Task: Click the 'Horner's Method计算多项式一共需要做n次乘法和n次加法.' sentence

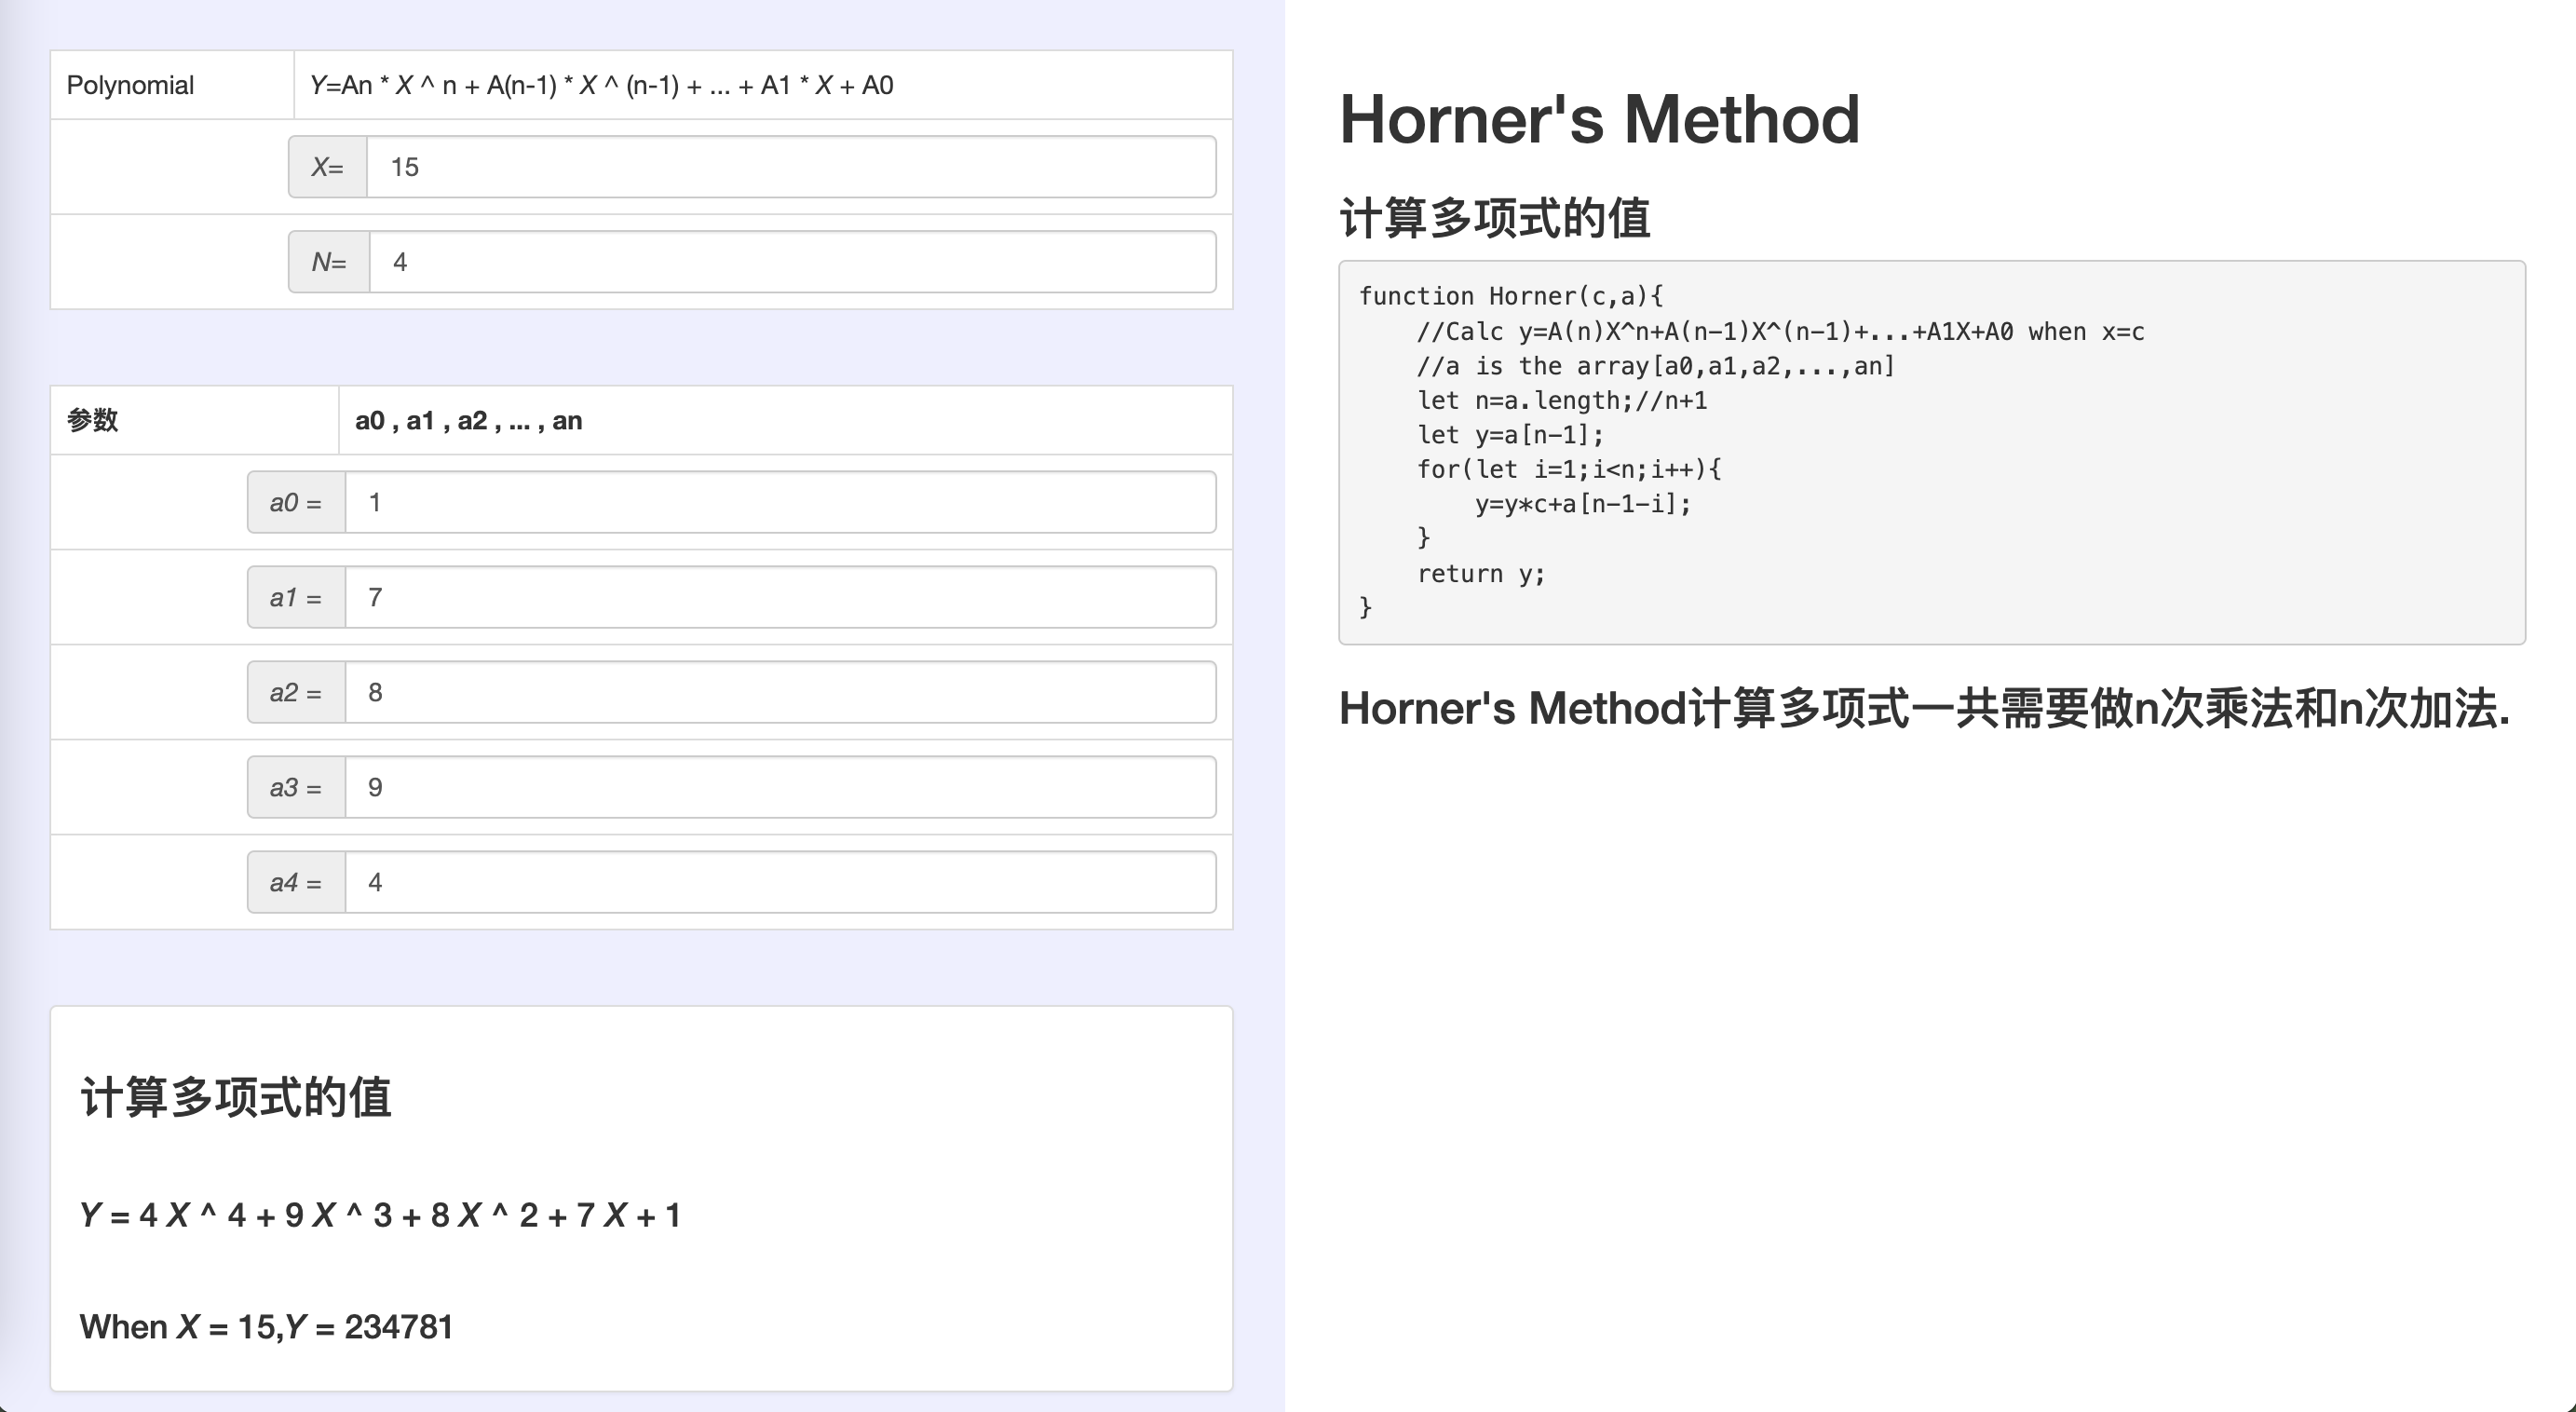Action: (x=1925, y=708)
